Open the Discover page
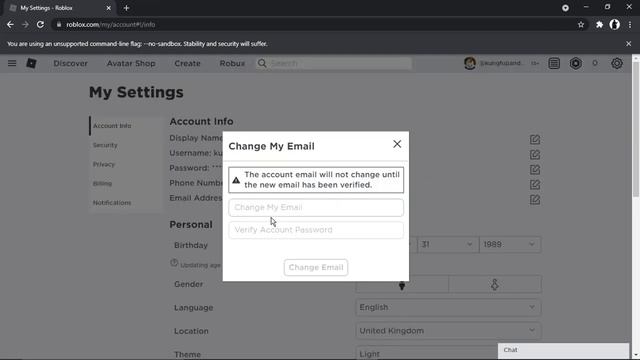 point(71,63)
